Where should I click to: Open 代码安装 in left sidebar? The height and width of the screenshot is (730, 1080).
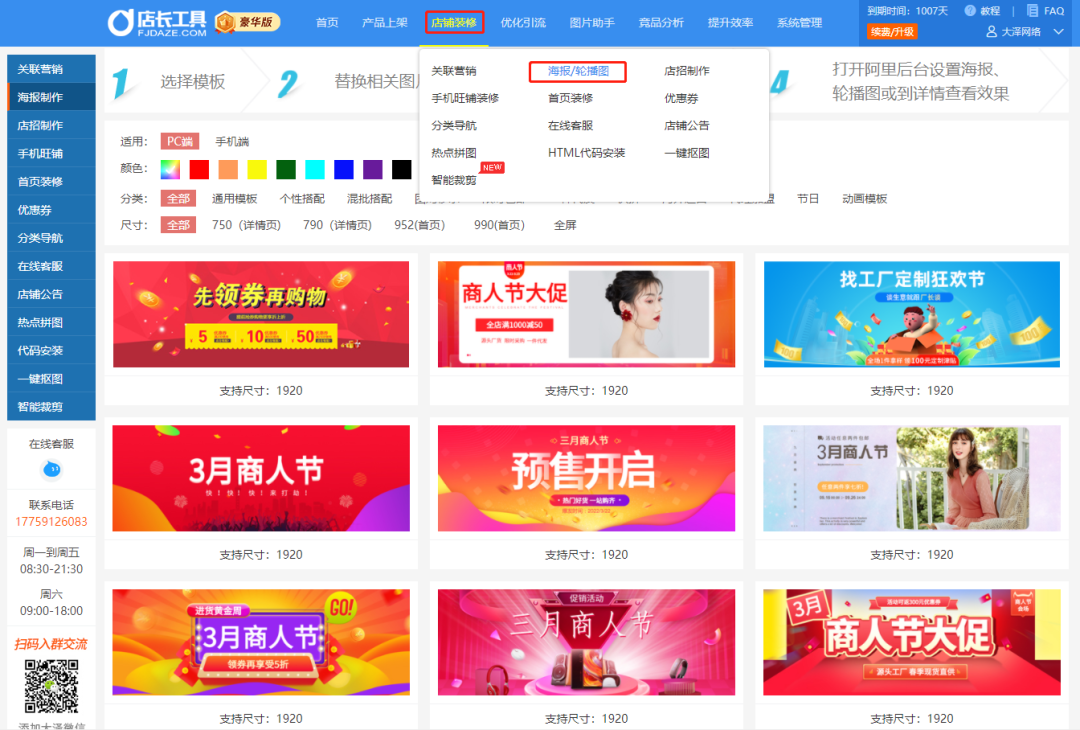tap(51, 351)
